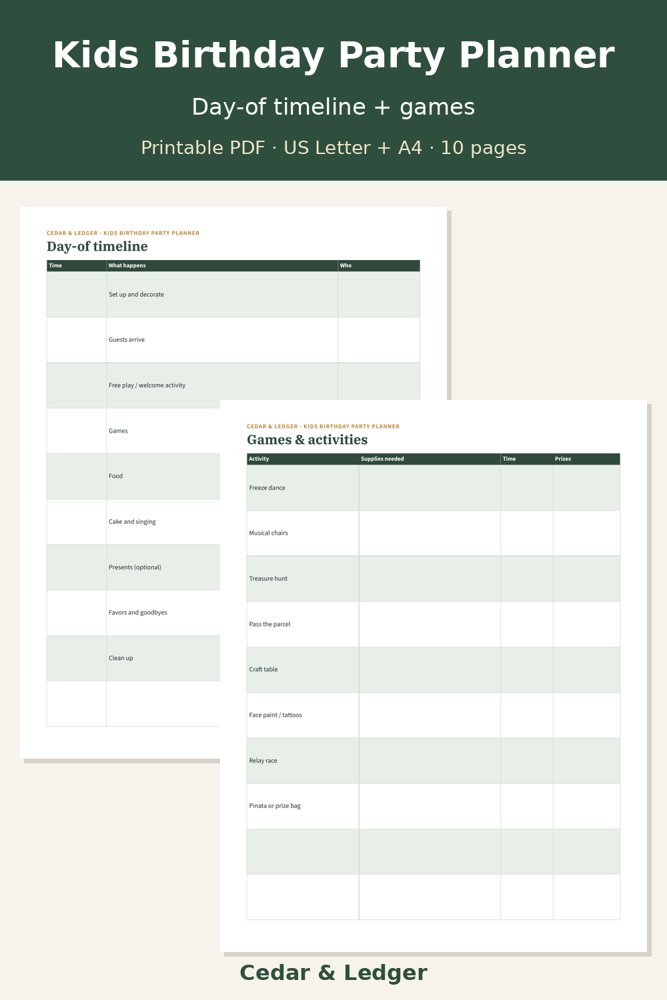
Task: Click the Treasure hunt activity cell
Action: click(x=302, y=578)
